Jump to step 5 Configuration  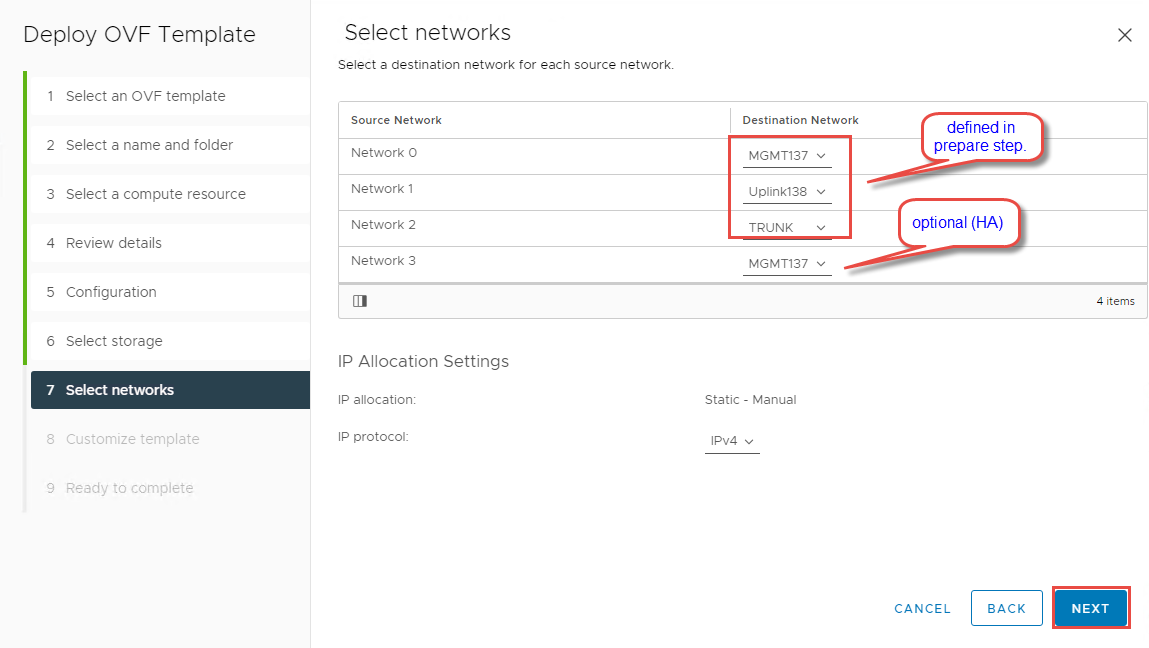tap(111, 292)
